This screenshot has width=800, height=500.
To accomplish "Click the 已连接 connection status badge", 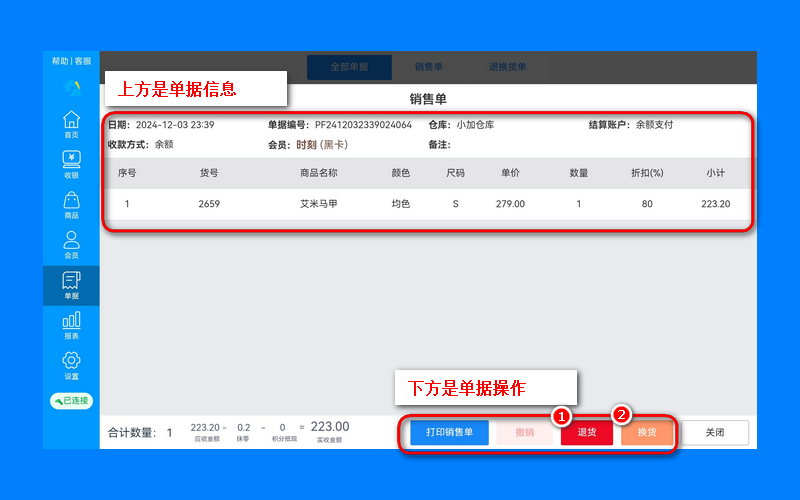I will coord(71,401).
